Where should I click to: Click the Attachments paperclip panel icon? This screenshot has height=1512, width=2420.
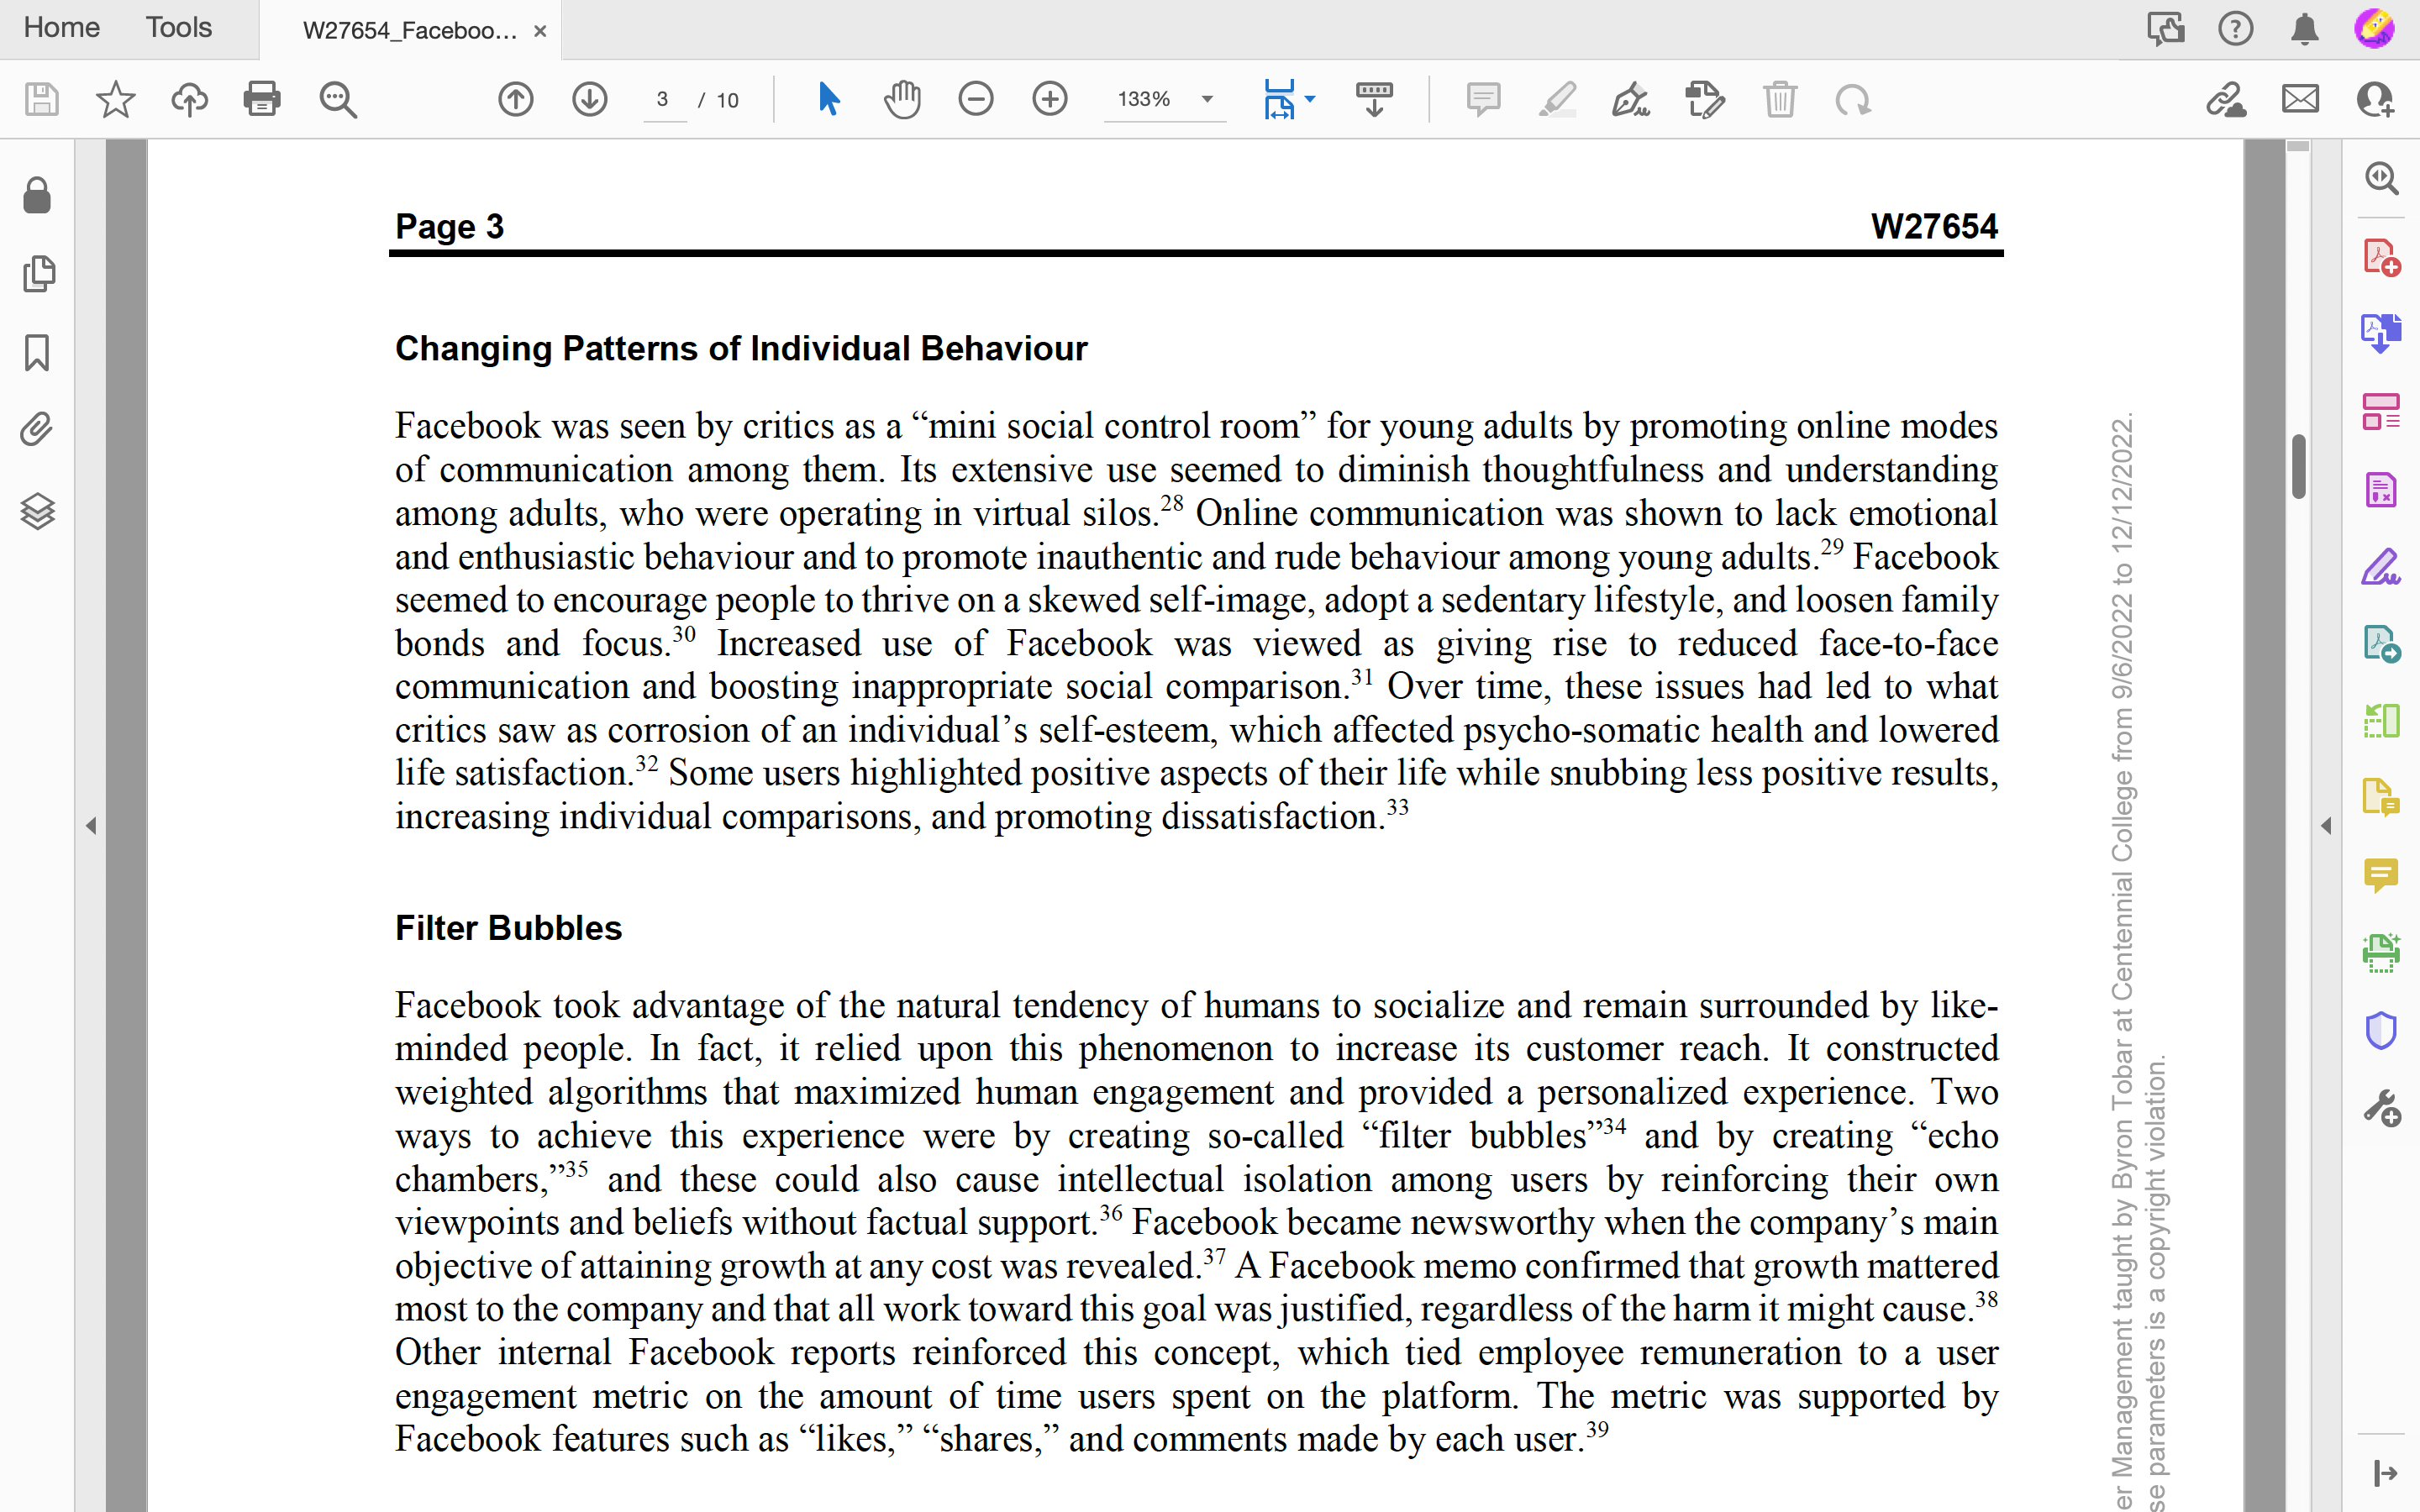click(37, 429)
